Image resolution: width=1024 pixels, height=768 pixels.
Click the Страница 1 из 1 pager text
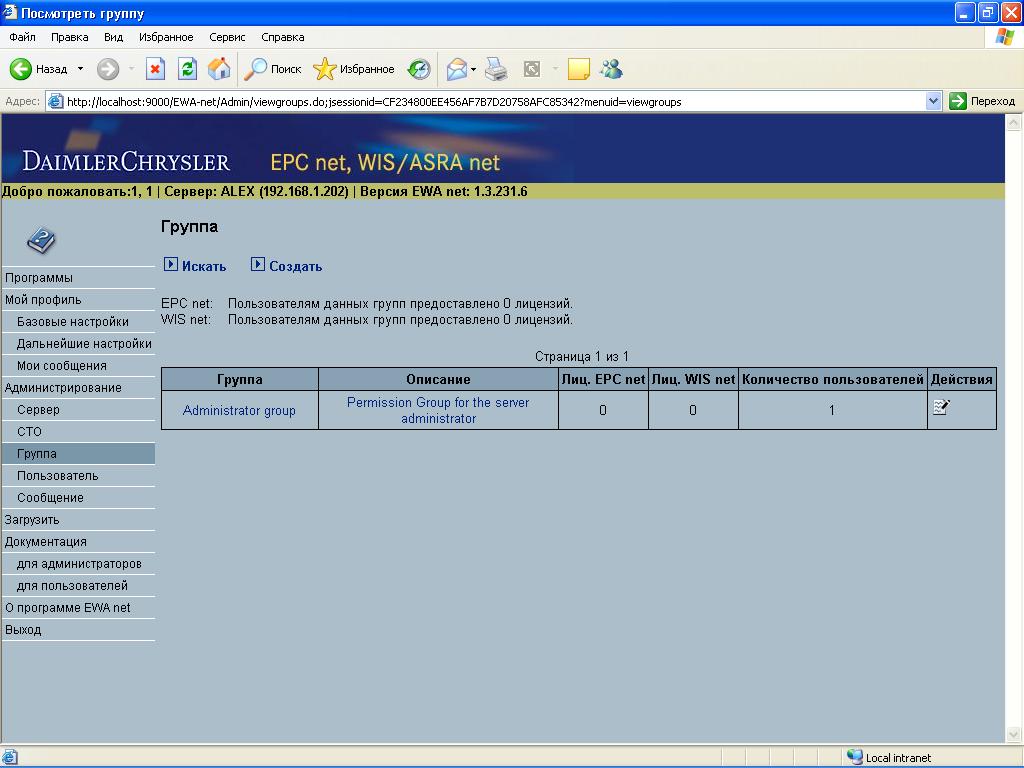click(581, 357)
